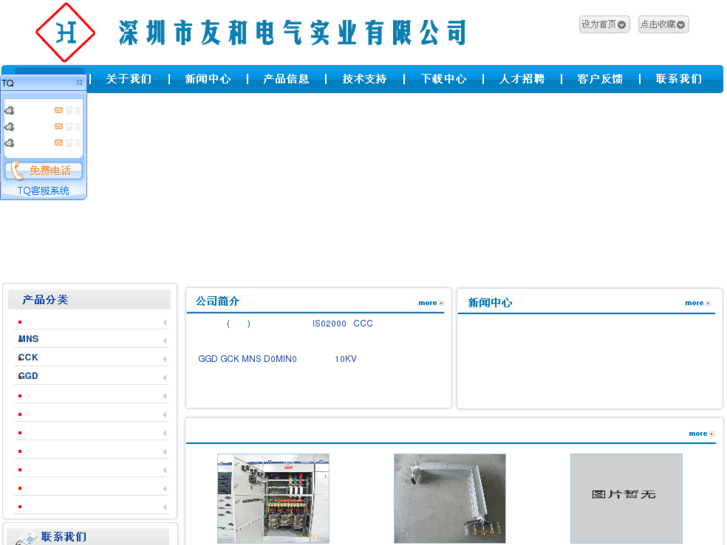Click the topmost agent avatar in TQ panel

[9, 110]
